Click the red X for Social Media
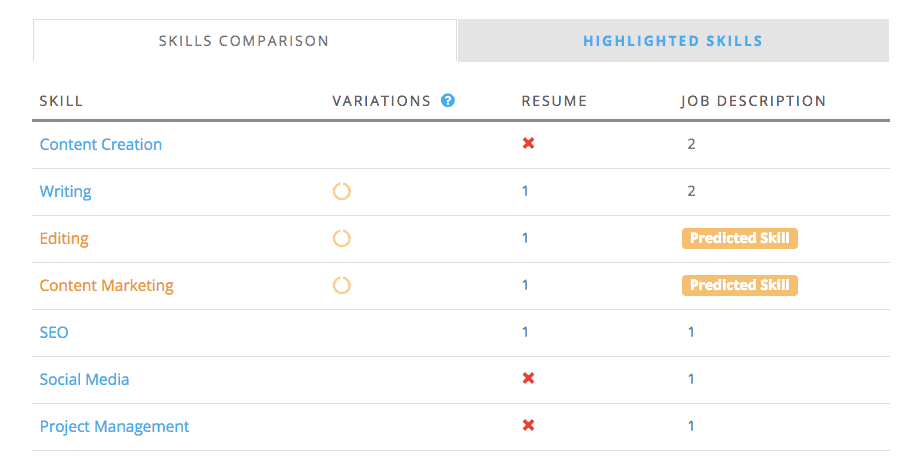 coord(528,379)
